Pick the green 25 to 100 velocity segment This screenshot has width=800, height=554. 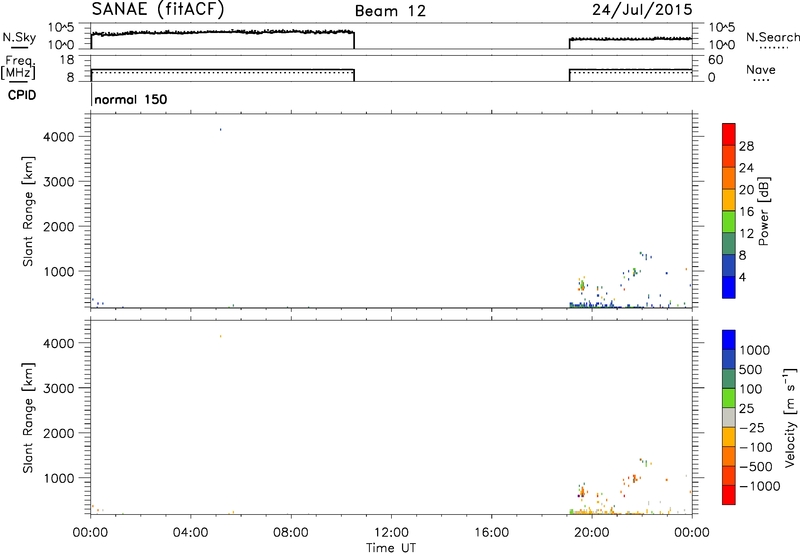[729, 398]
